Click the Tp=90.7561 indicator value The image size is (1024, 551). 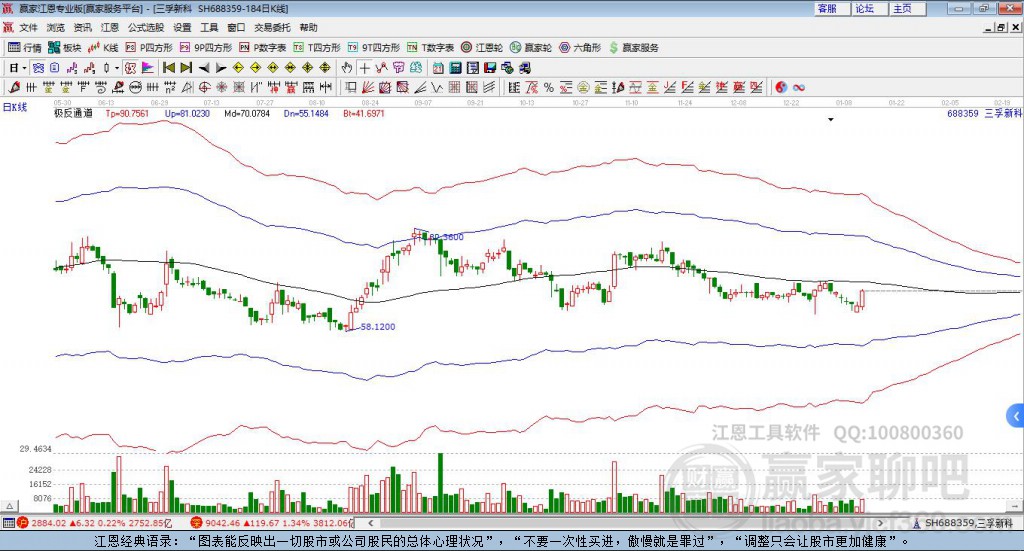click(x=127, y=113)
